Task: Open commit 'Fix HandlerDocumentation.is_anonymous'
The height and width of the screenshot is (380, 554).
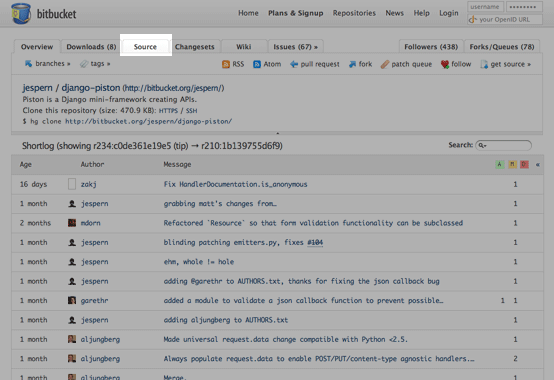Action: click(x=235, y=184)
